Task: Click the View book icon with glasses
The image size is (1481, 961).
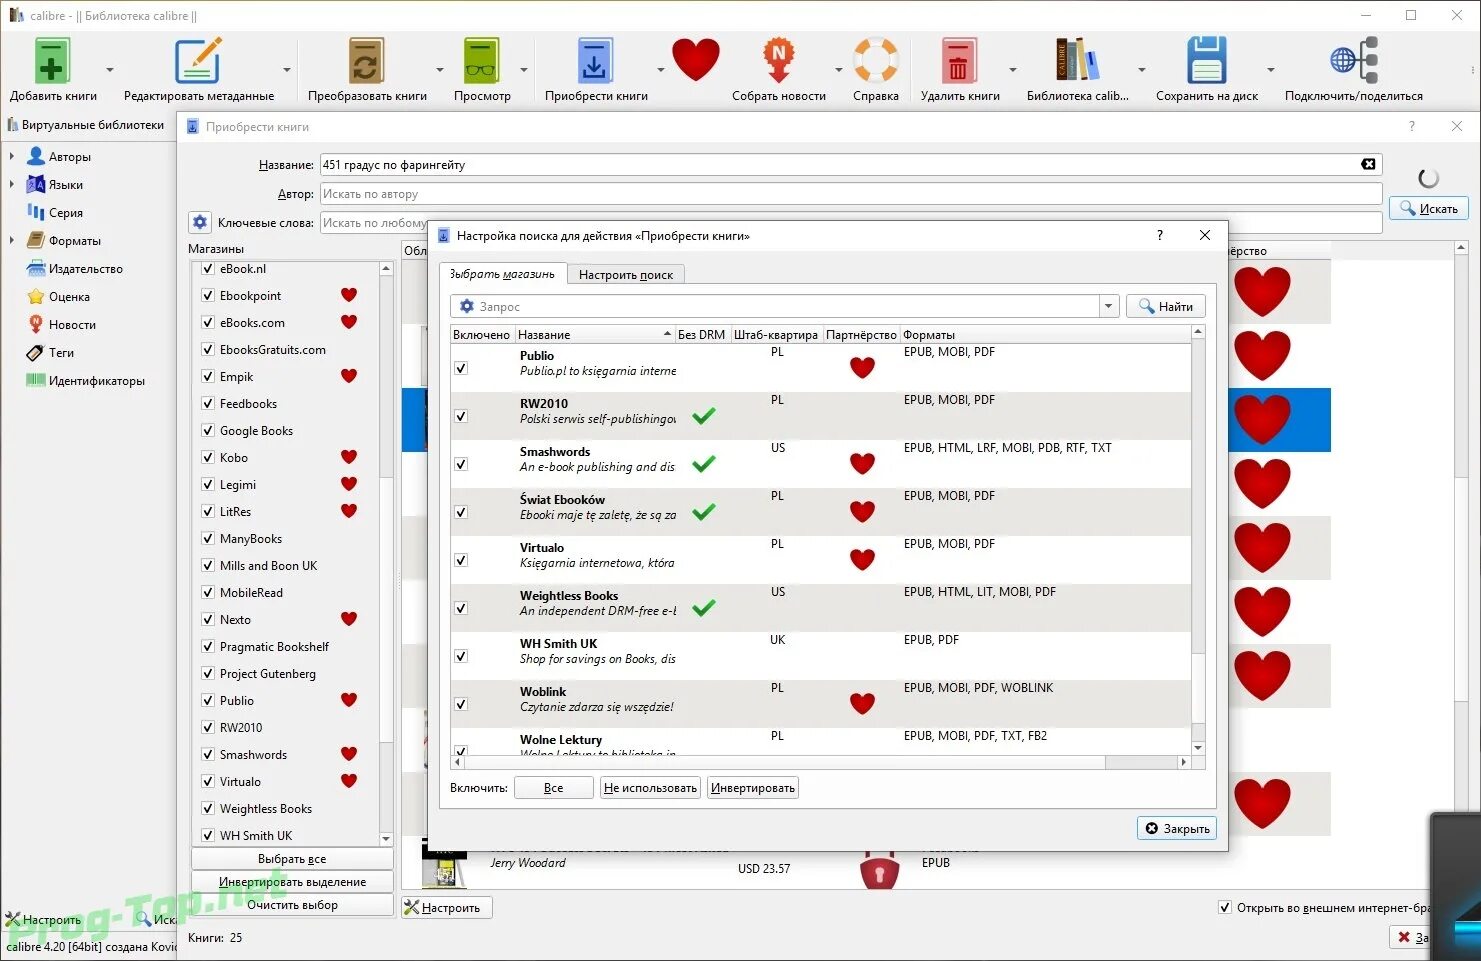Action: (x=481, y=60)
